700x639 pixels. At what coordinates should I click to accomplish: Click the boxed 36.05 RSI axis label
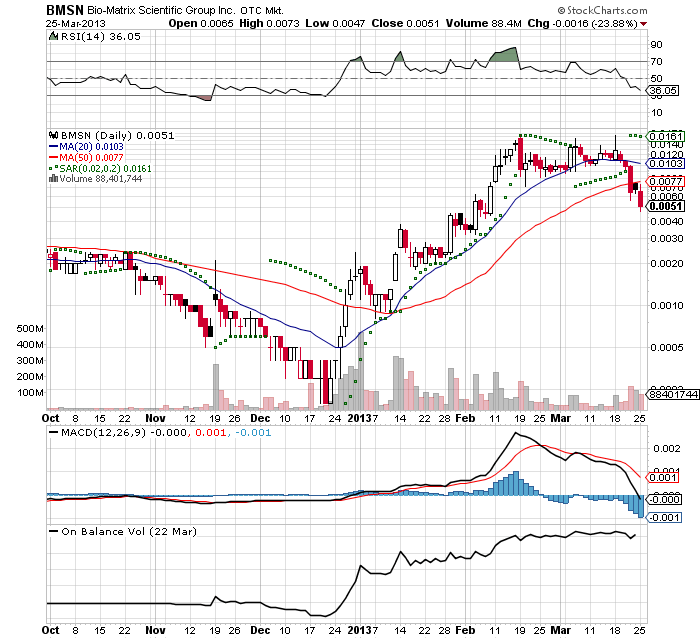click(663, 91)
